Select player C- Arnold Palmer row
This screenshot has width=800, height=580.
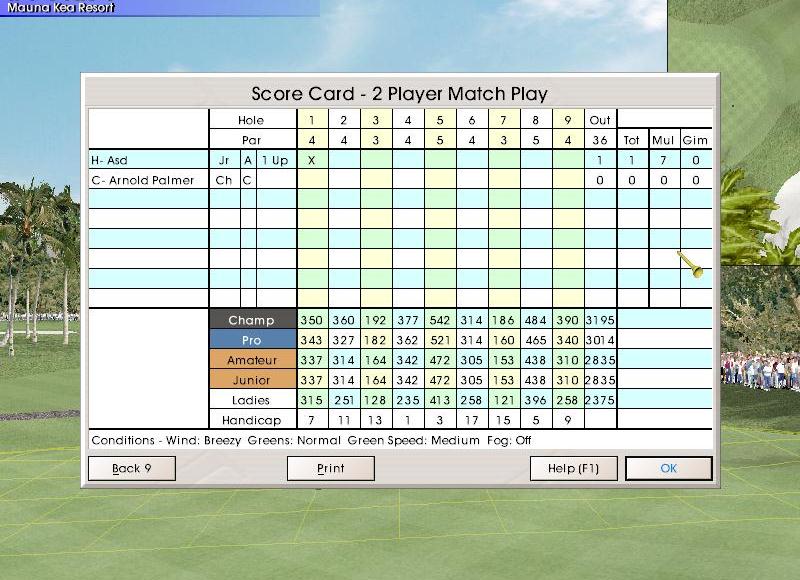click(148, 180)
